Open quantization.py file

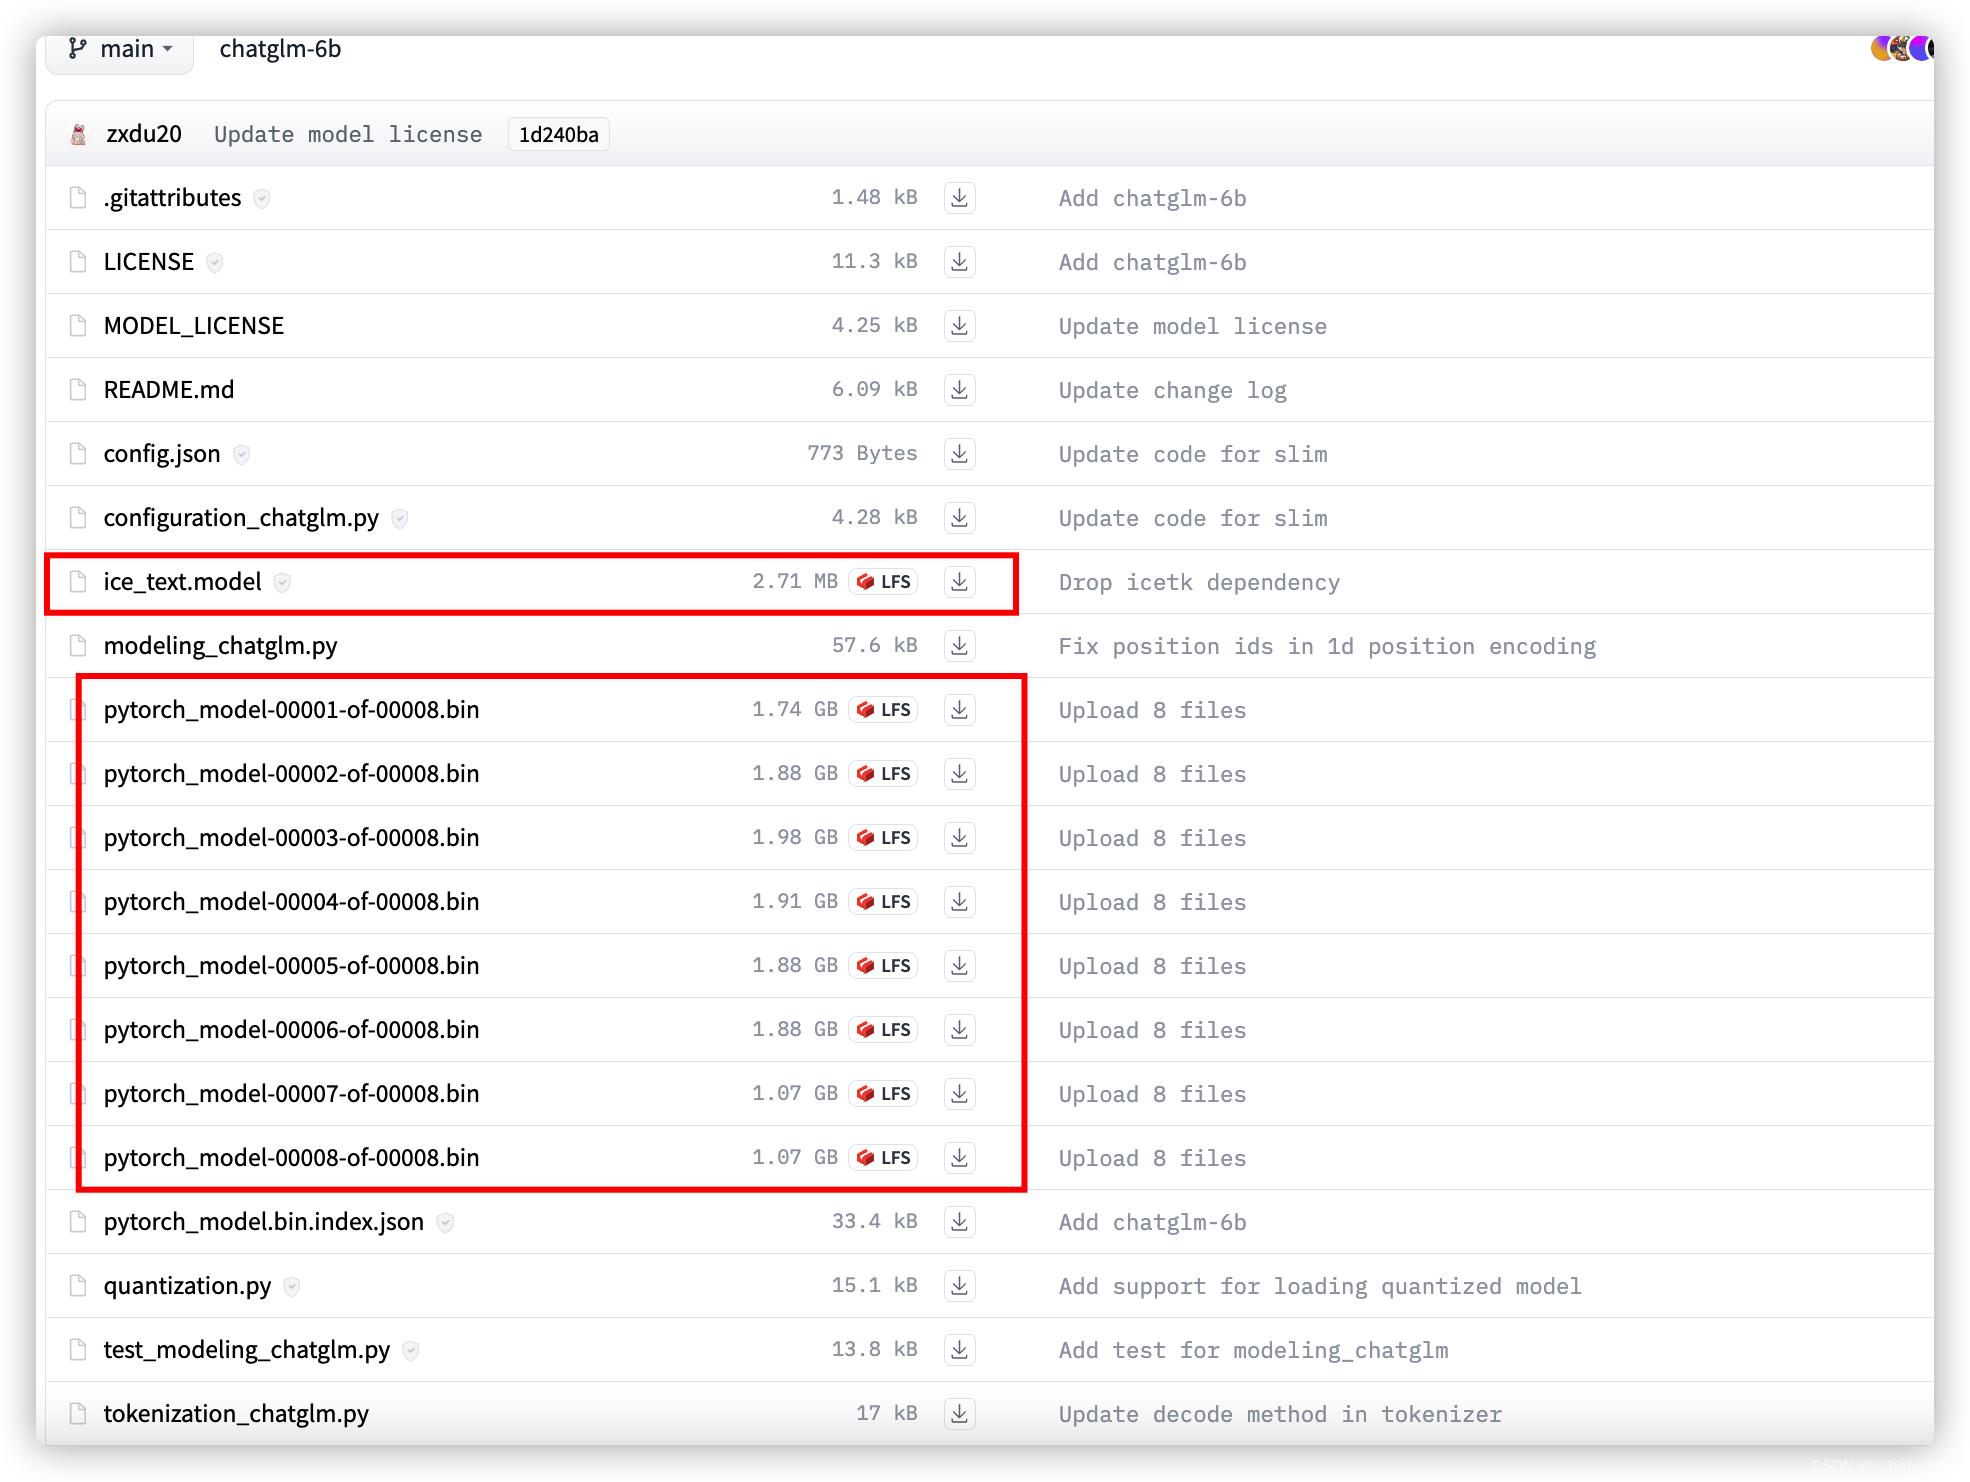[187, 1286]
